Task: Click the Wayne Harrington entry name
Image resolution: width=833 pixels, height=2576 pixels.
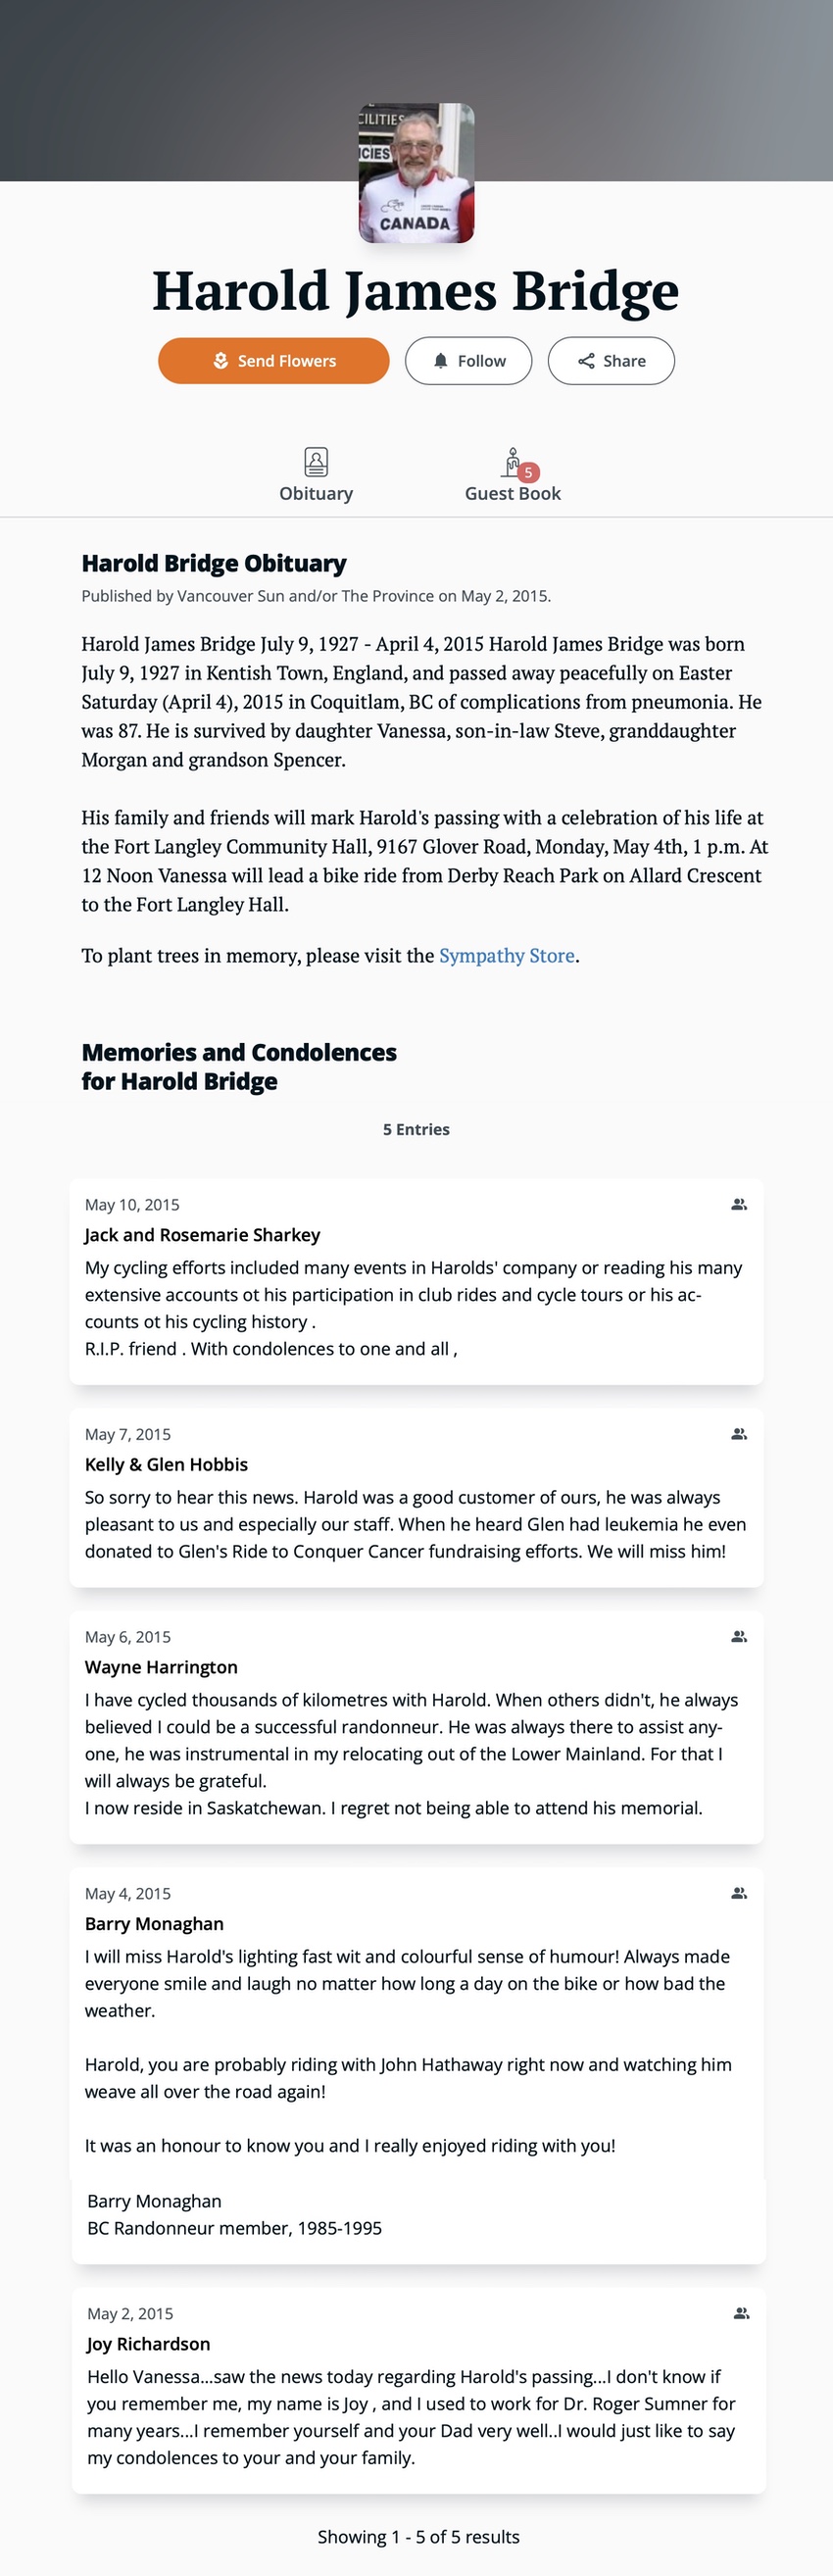Action: point(161,1667)
